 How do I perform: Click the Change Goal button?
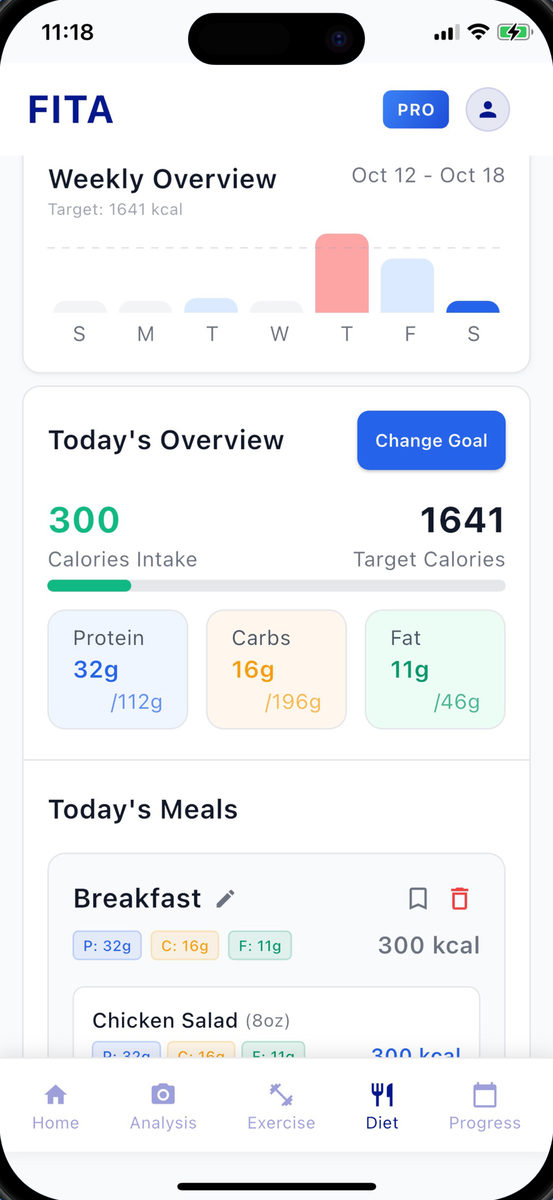(431, 440)
